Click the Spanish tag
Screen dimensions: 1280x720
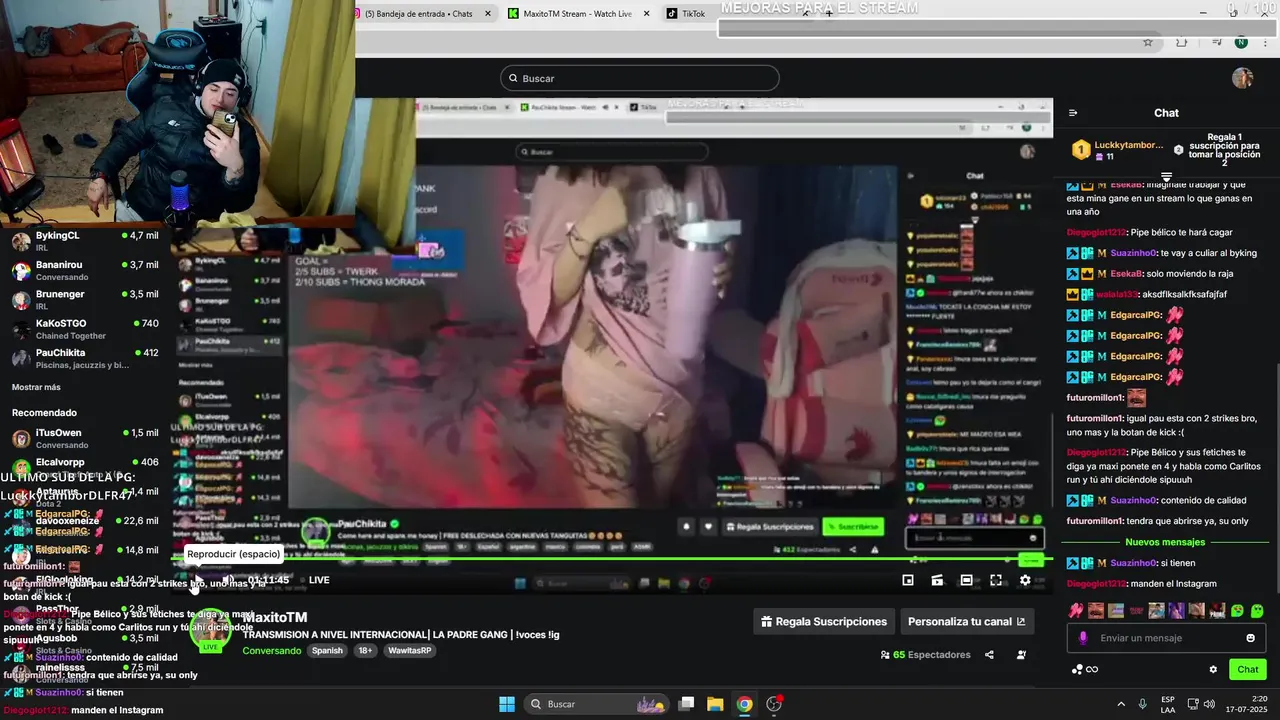(327, 651)
